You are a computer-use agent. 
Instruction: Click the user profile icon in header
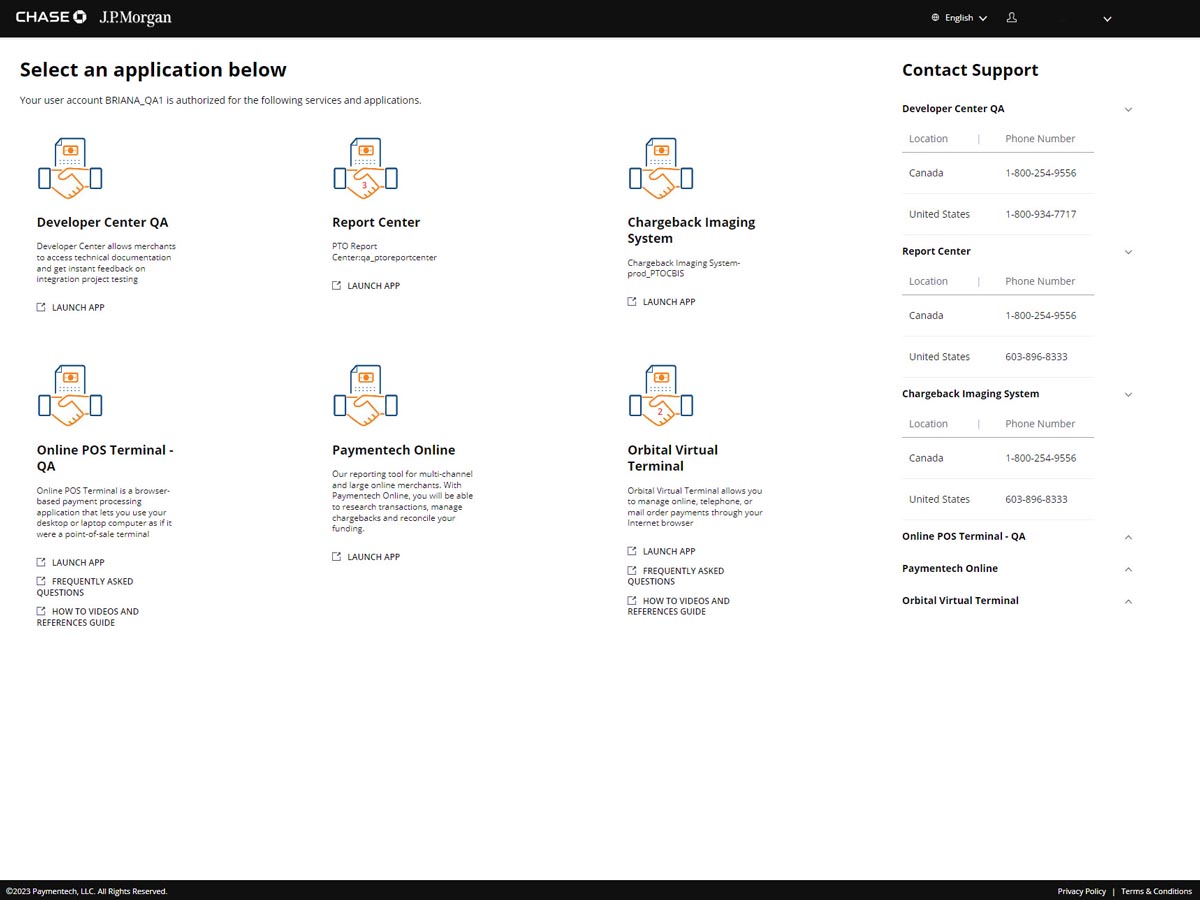click(x=1012, y=18)
